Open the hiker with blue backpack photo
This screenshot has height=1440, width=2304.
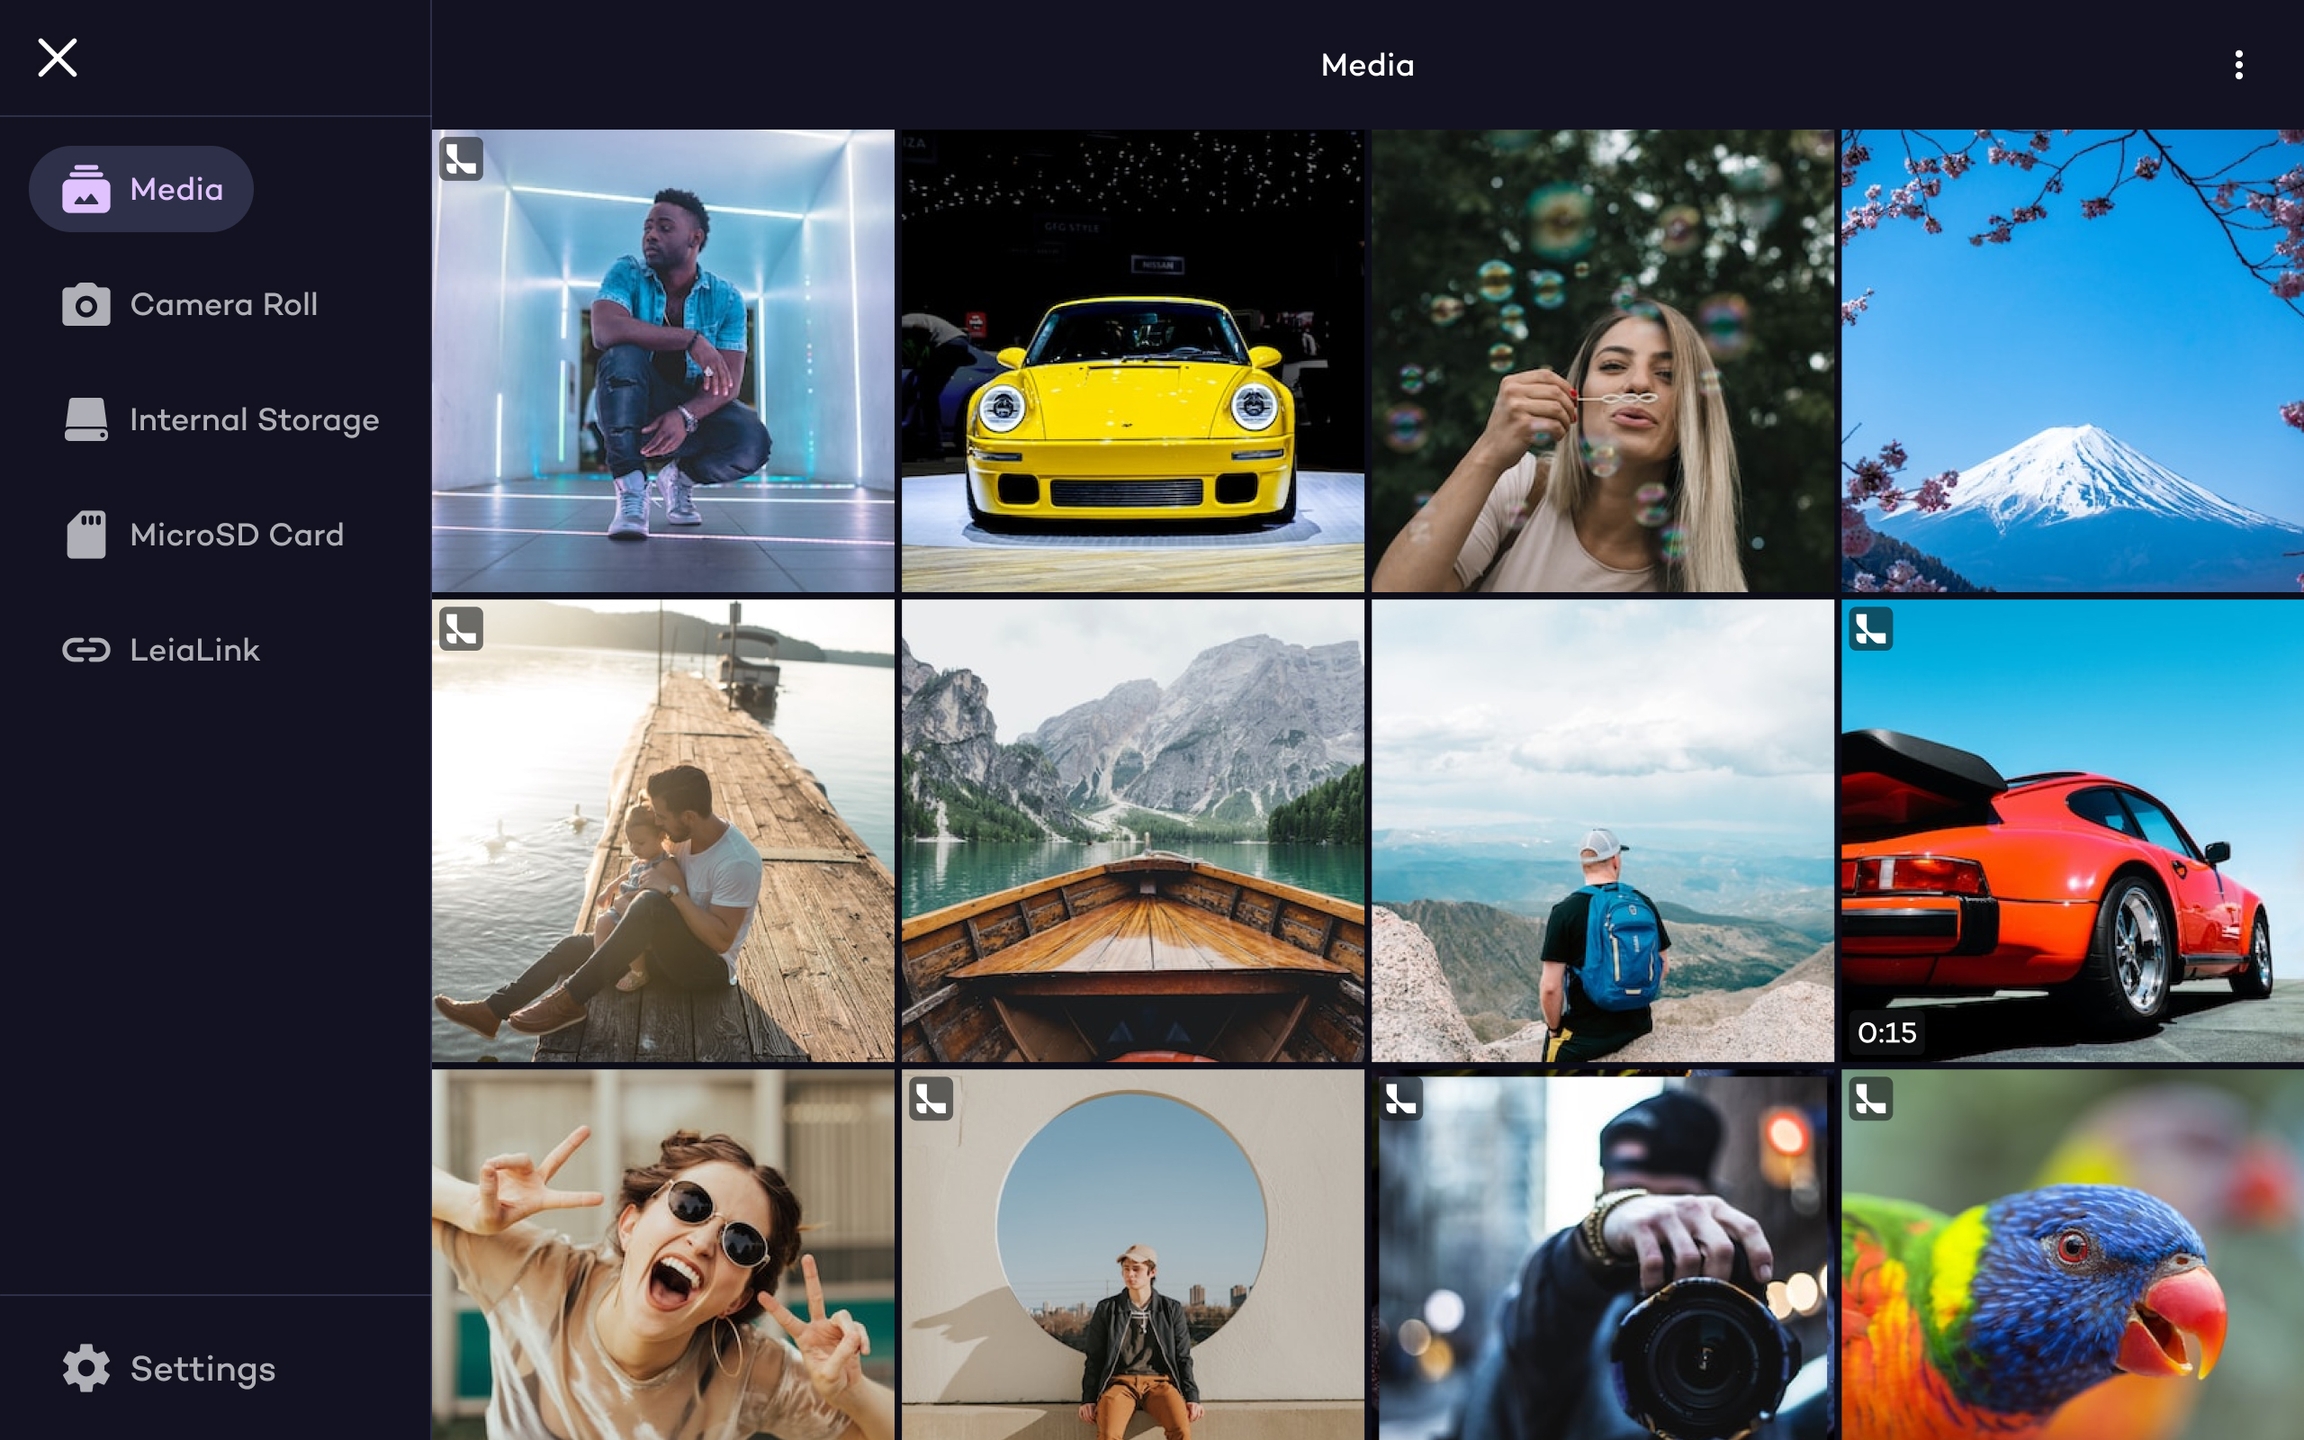(x=1603, y=831)
